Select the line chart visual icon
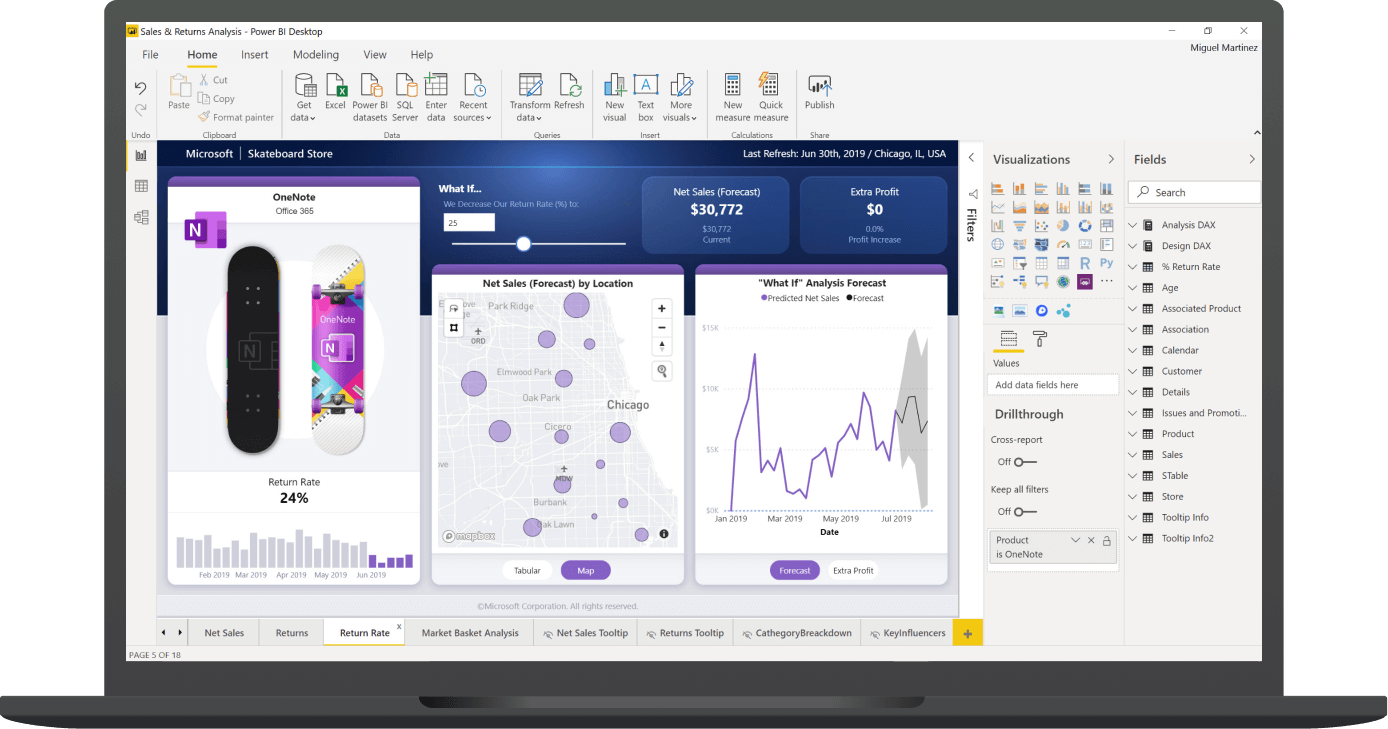Image resolution: width=1388 pixels, height=729 pixels. pyautogui.click(x=998, y=207)
